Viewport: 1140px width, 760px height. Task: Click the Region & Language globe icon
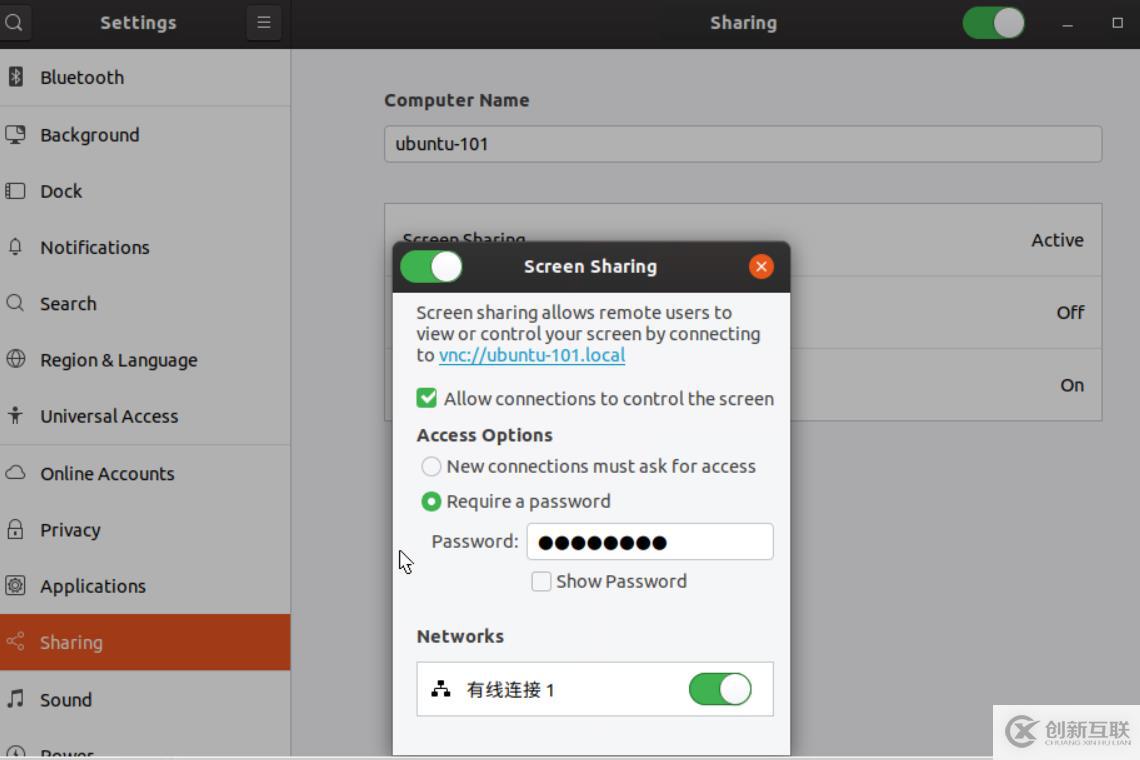[15, 359]
